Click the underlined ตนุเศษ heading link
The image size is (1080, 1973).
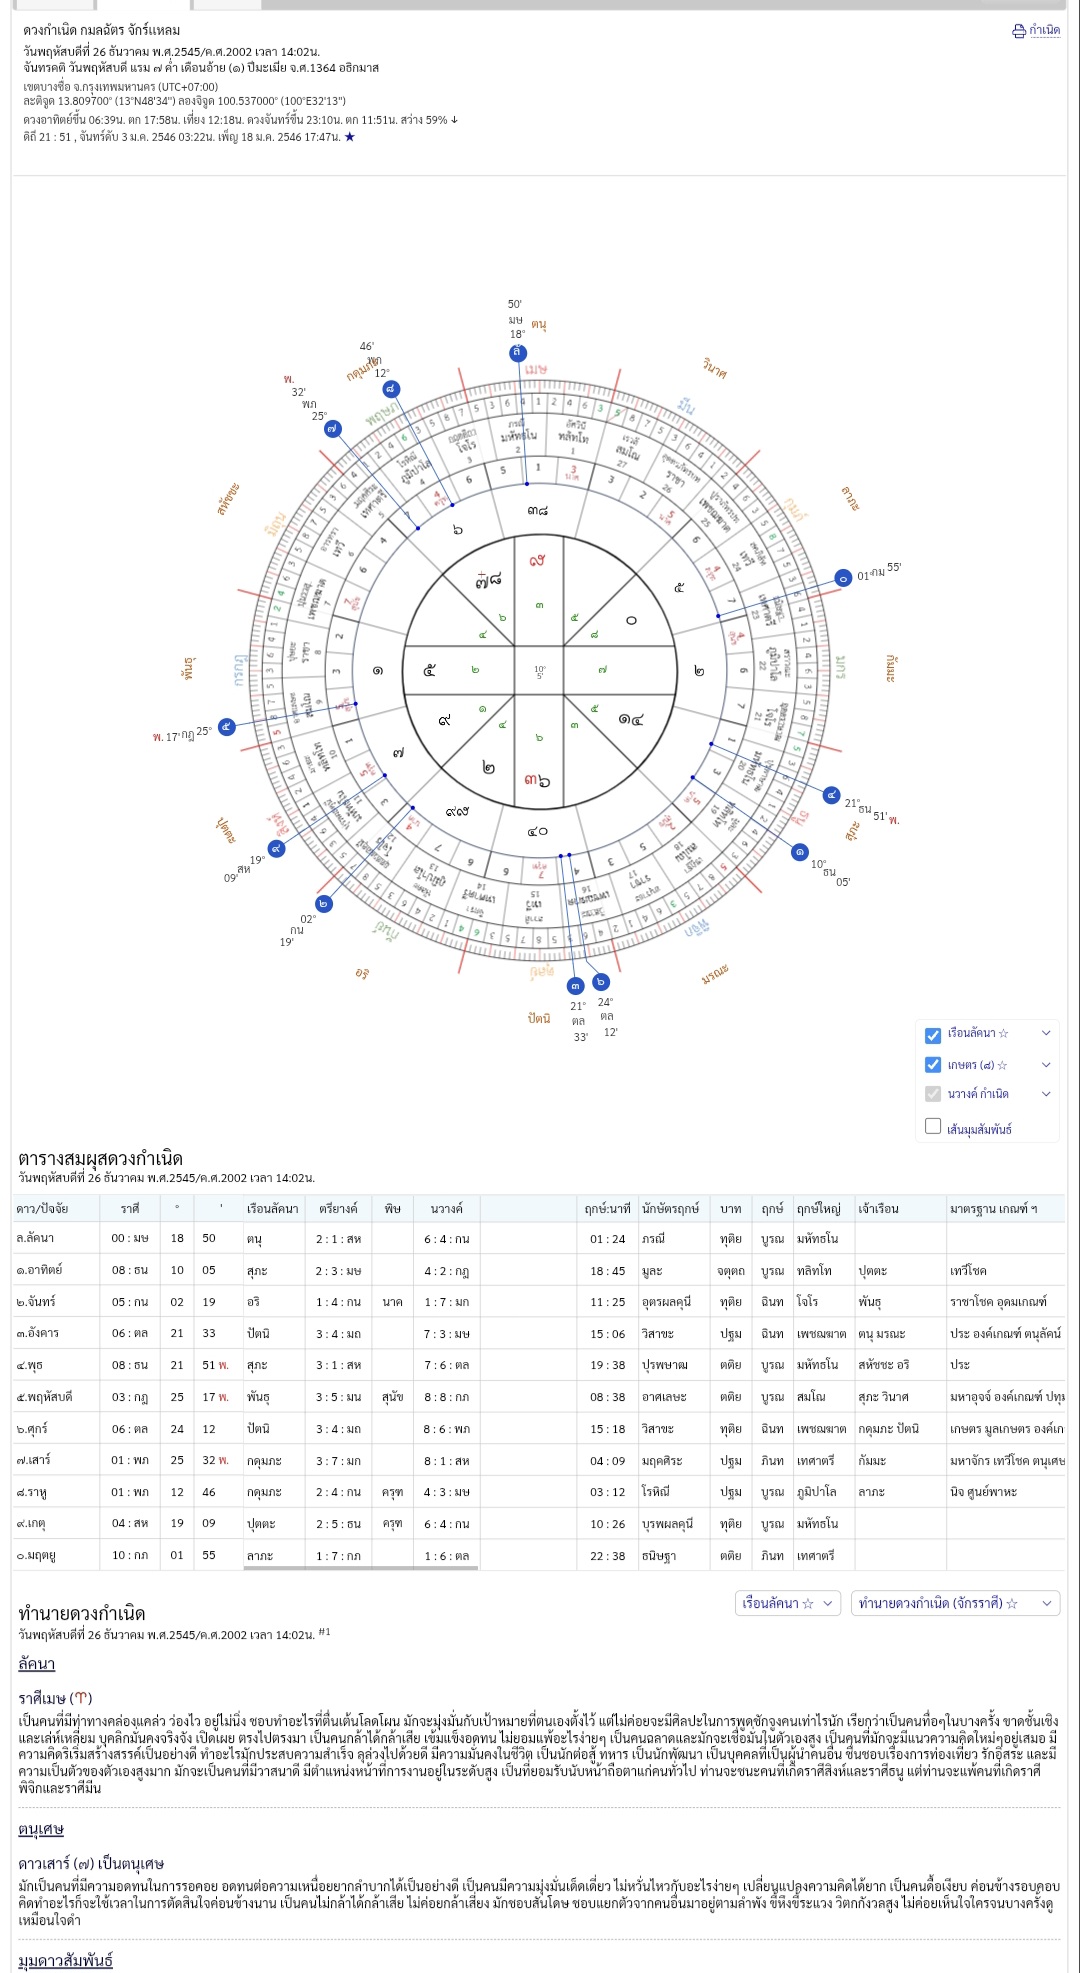(41, 1829)
